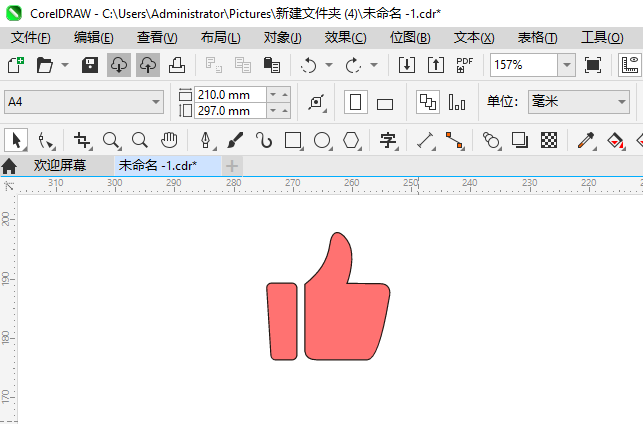Select the Polygon tool
Viewport: 643px width, 424px height.
point(352,141)
